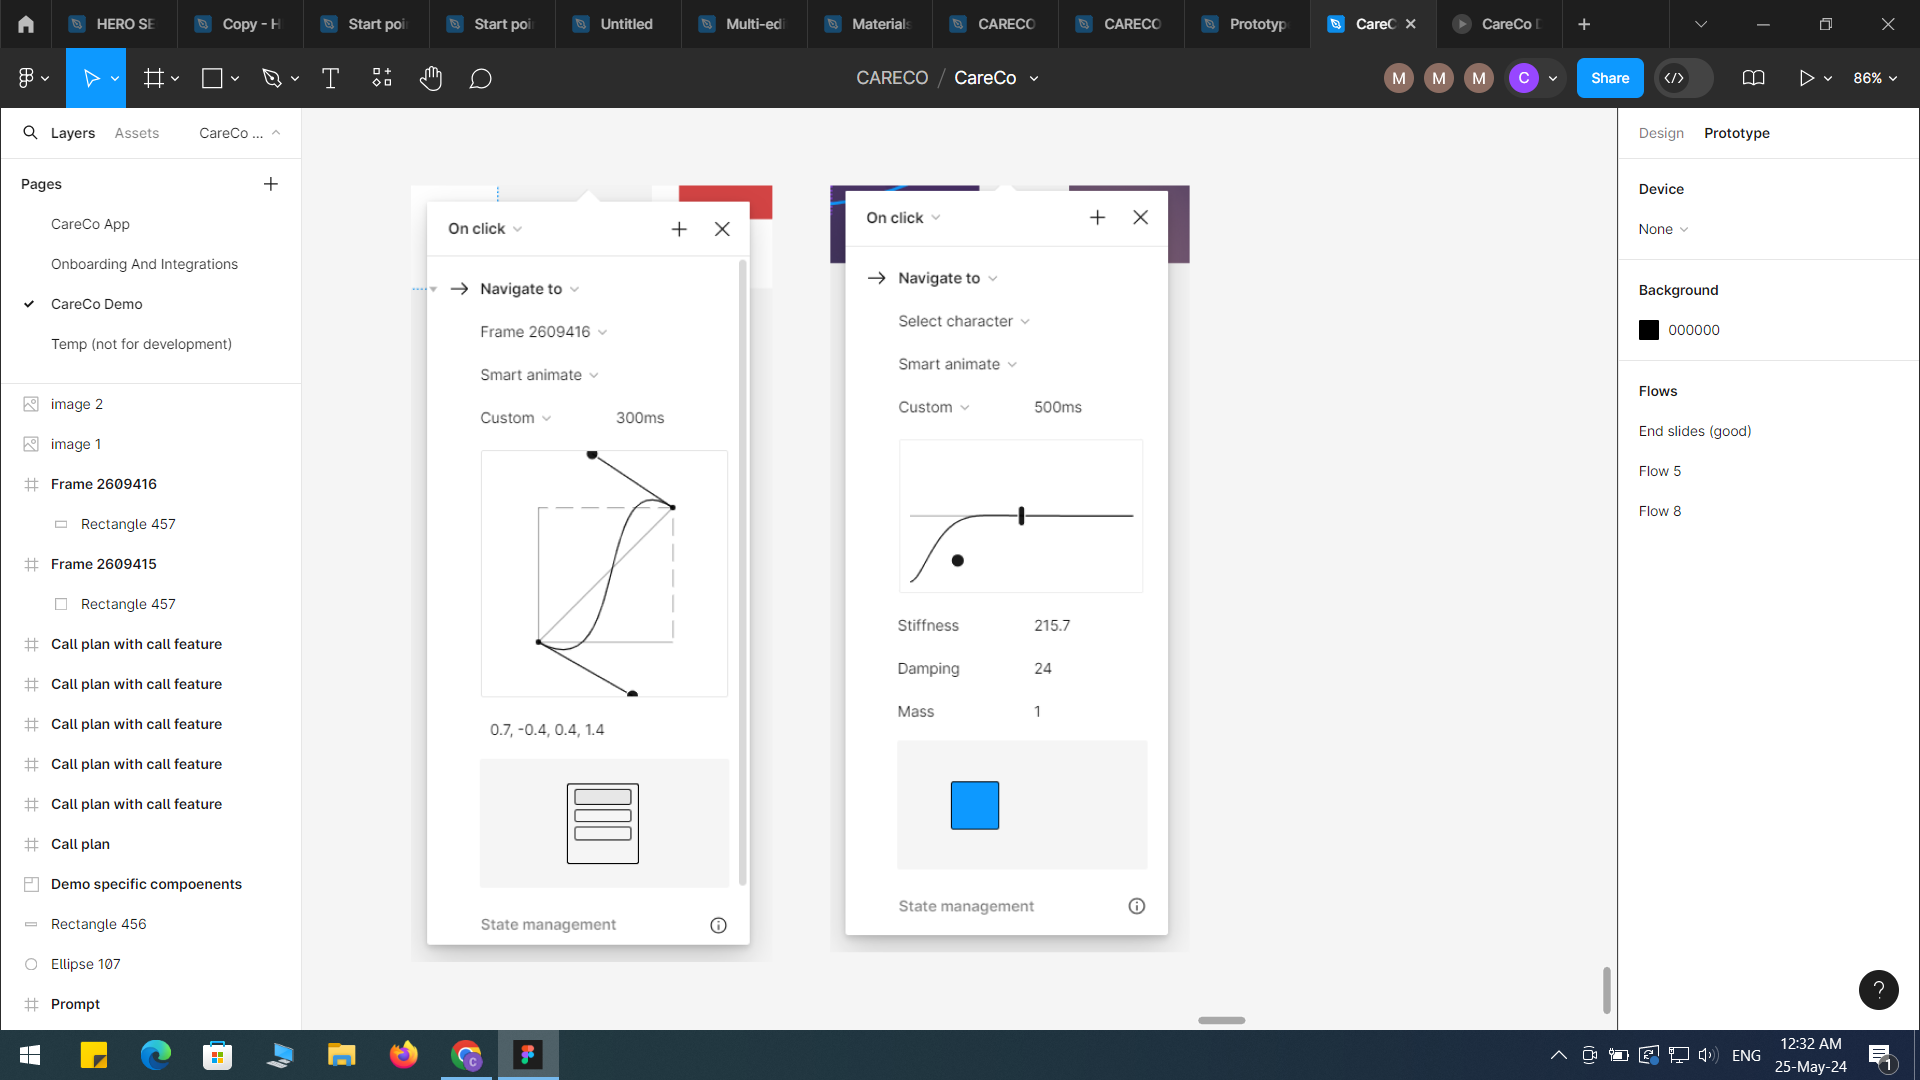Viewport: 1920px width, 1080px height.
Task: Switch to the Untitled file tab
Action: pyautogui.click(x=618, y=24)
